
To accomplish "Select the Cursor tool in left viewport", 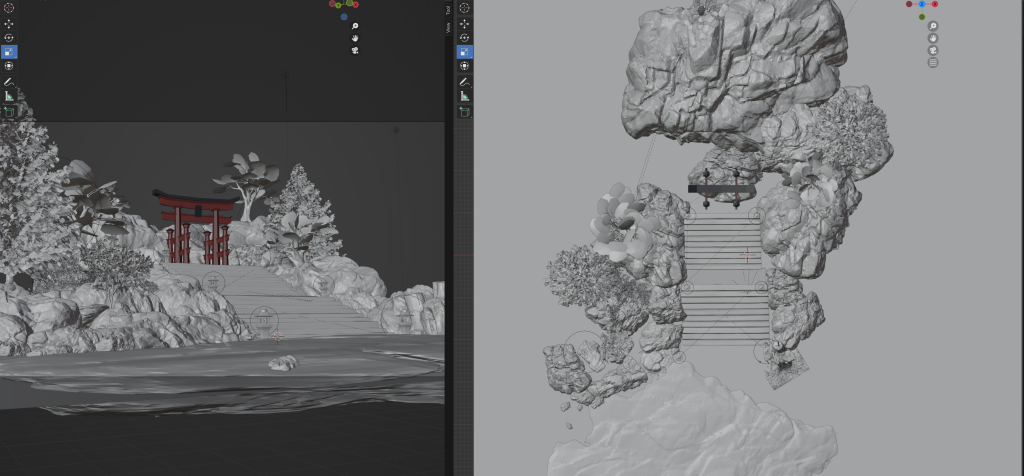I will click(9, 8).
